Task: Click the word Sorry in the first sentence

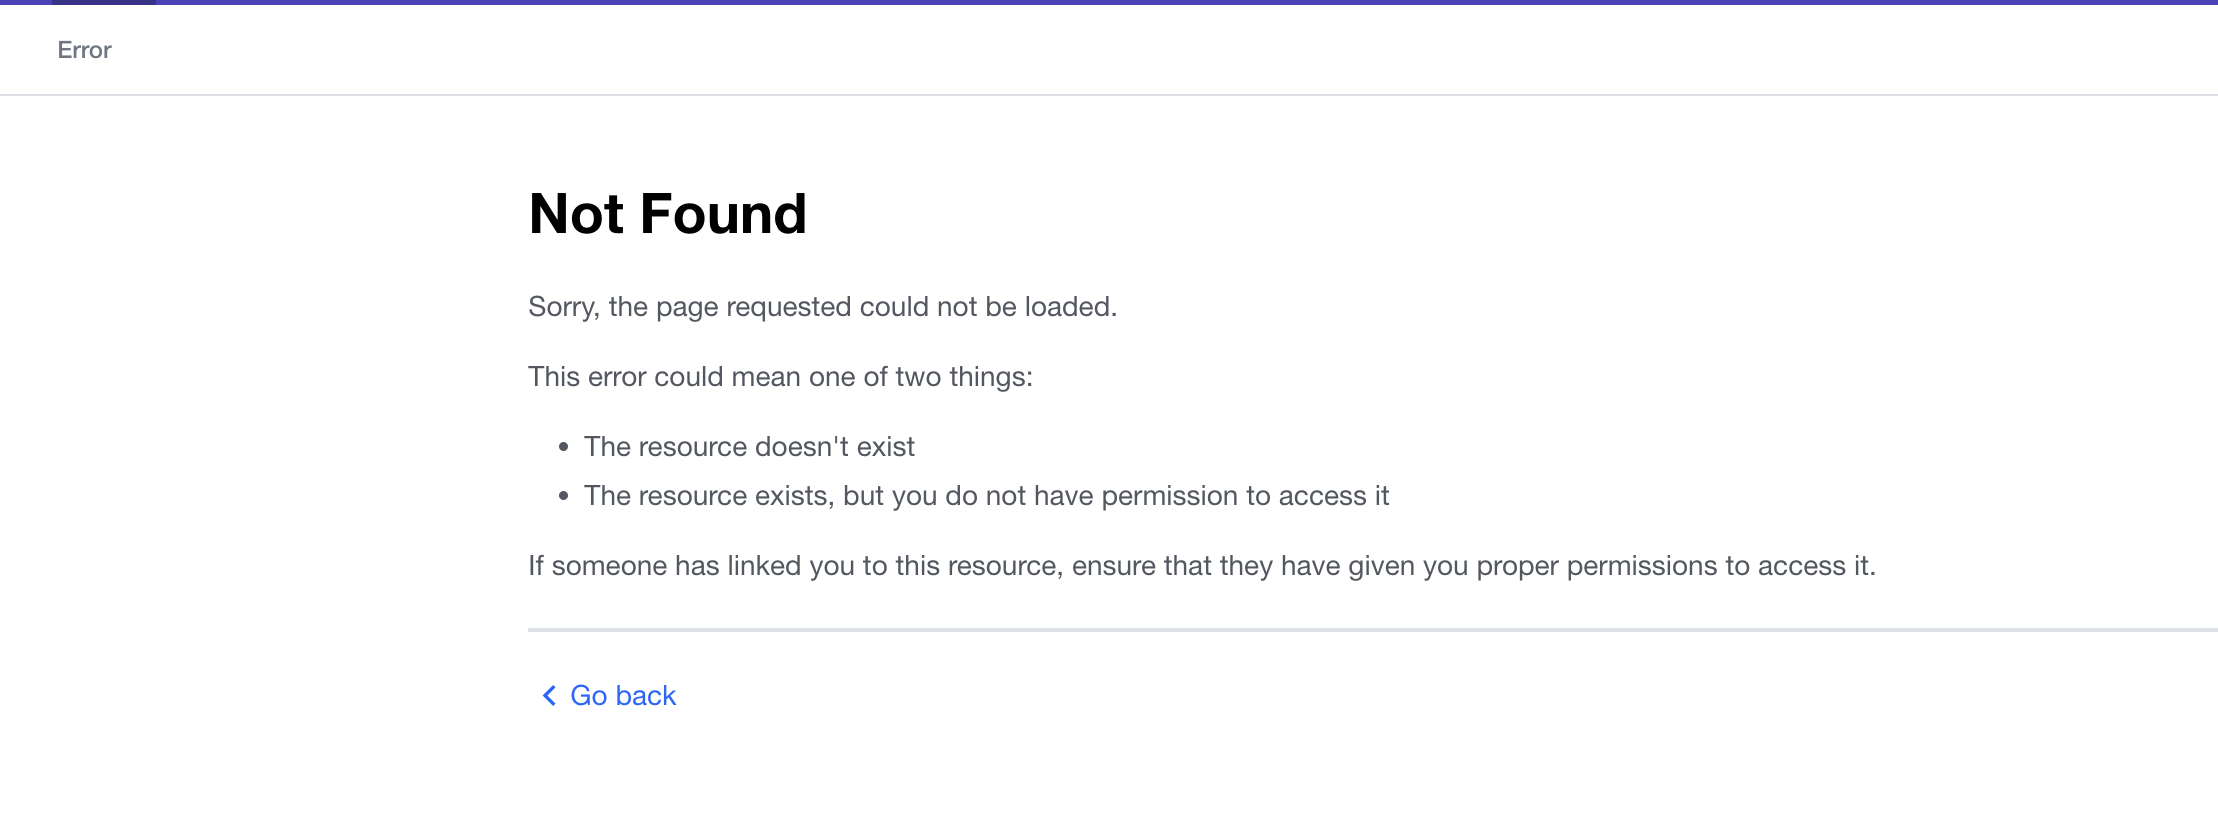Action: (x=563, y=307)
